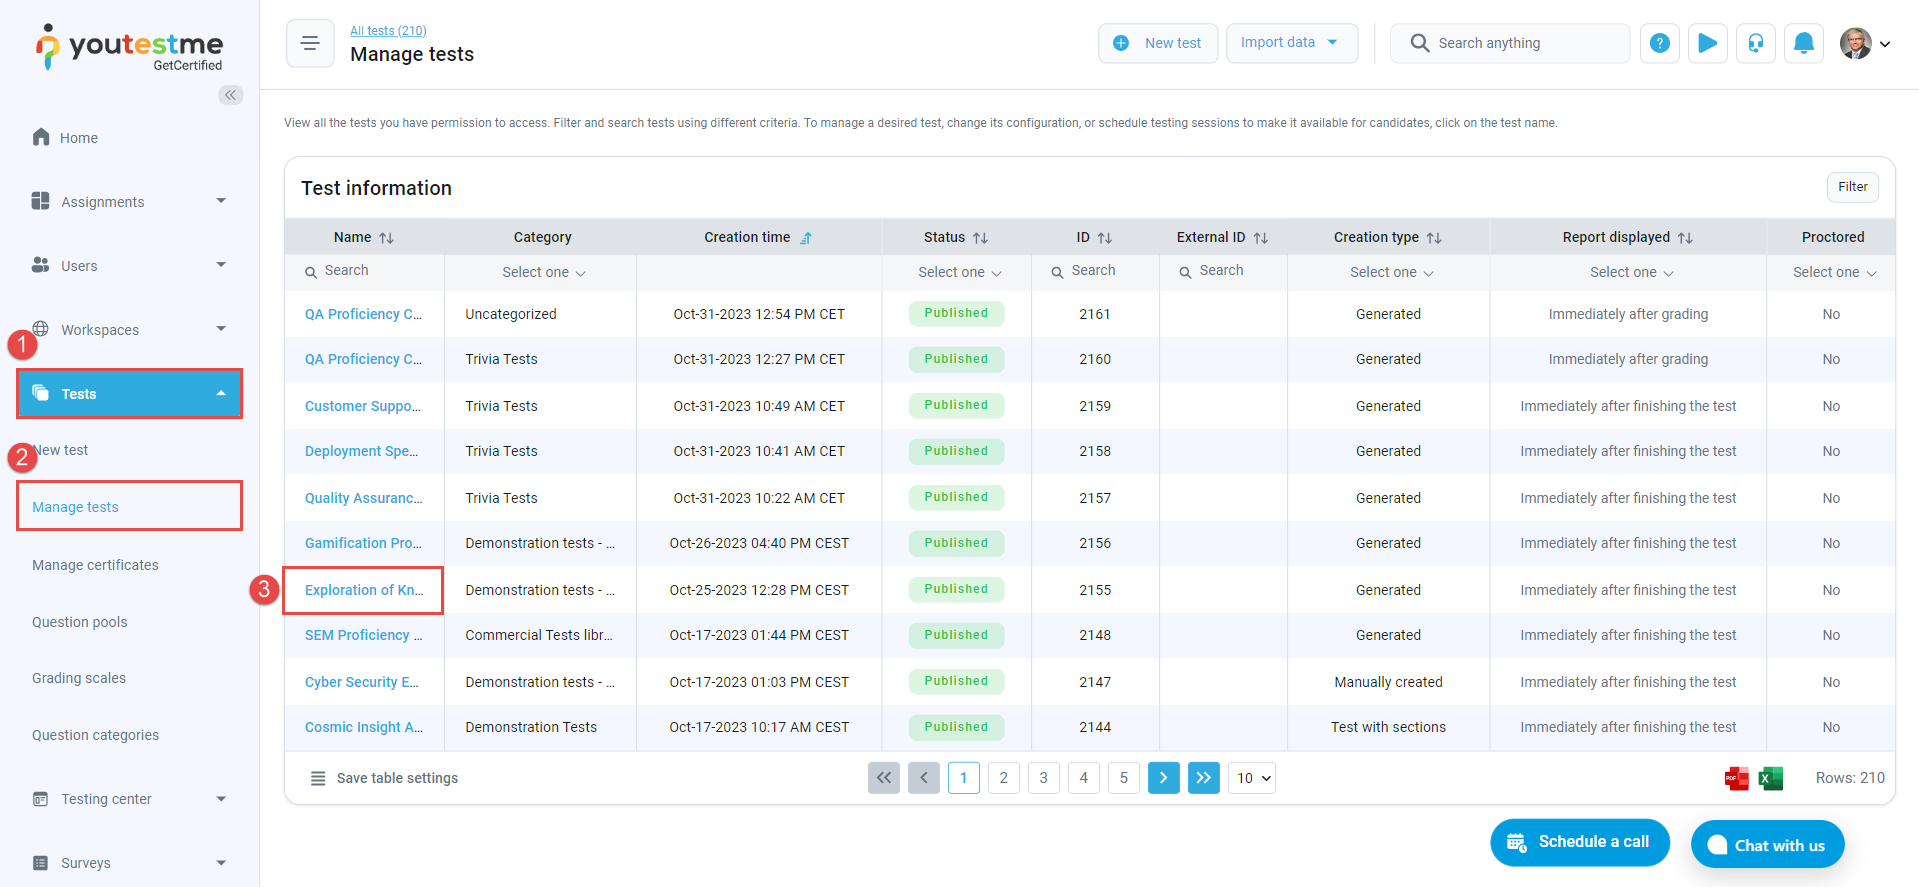The height and width of the screenshot is (887, 1919).
Task: Open Manage tests in sidebar
Action: pos(75,507)
